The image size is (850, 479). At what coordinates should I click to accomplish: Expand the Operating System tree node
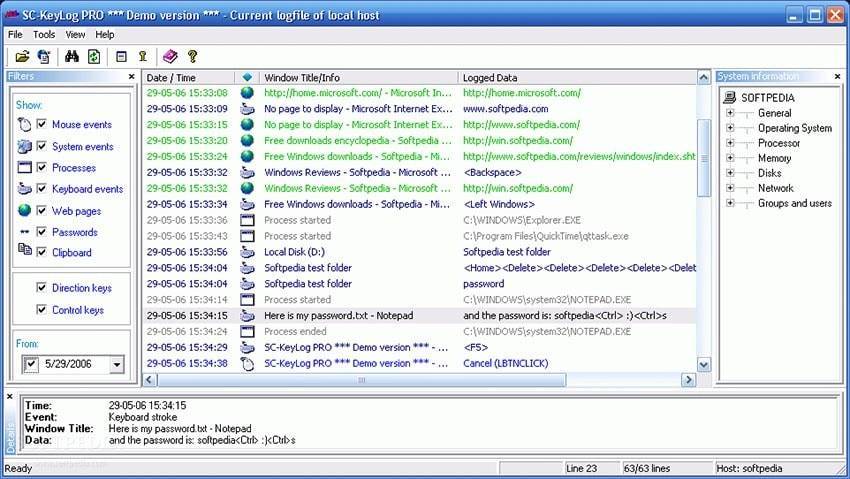click(x=730, y=128)
